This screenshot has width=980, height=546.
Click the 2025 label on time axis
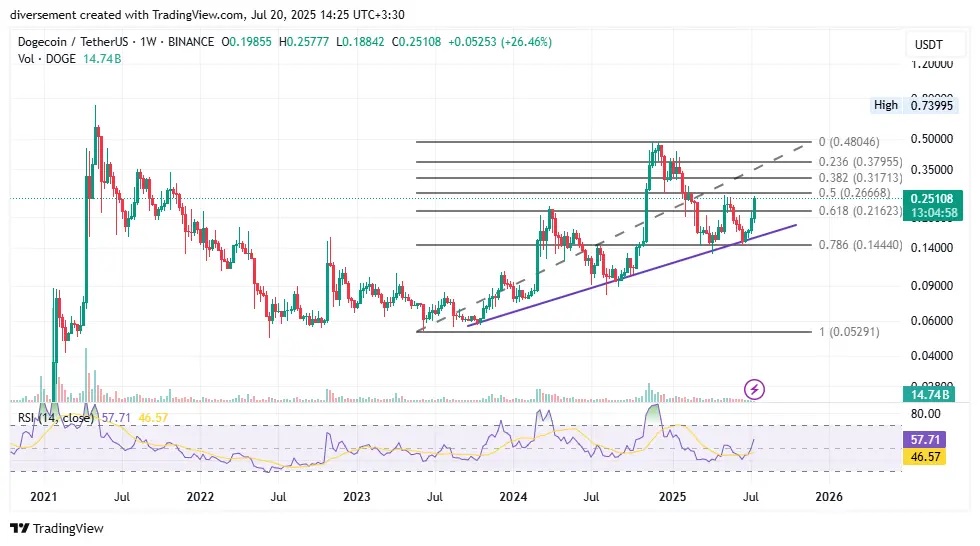pyautogui.click(x=672, y=497)
